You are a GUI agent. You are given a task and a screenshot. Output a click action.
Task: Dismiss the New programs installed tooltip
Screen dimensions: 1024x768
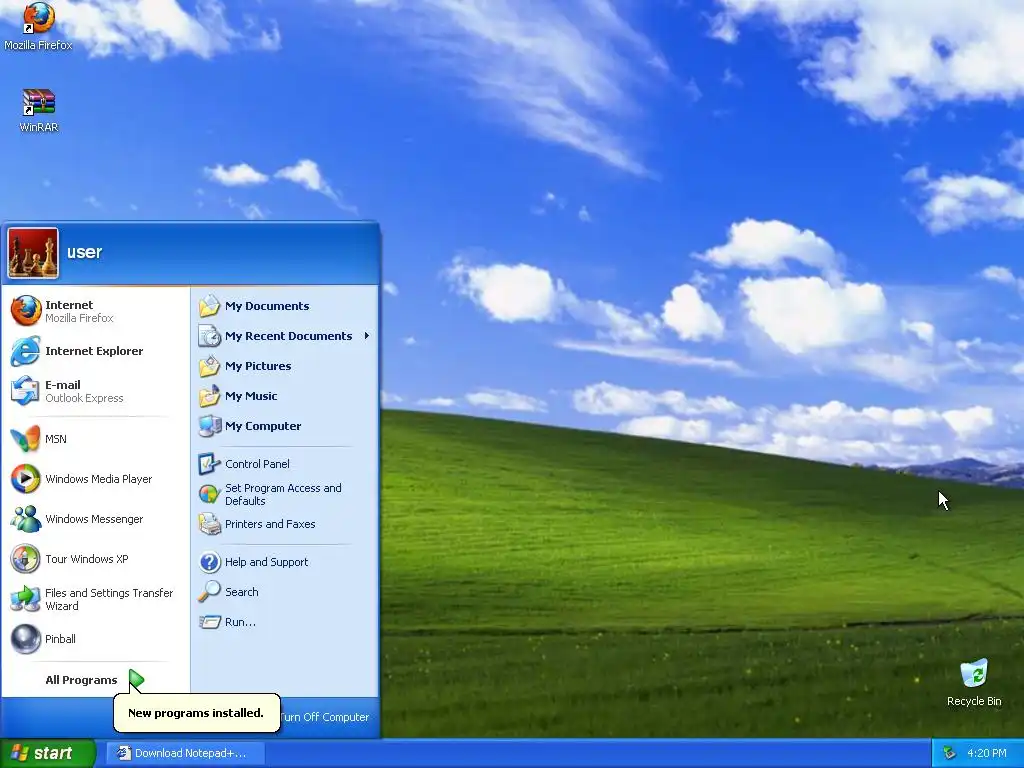(196, 712)
